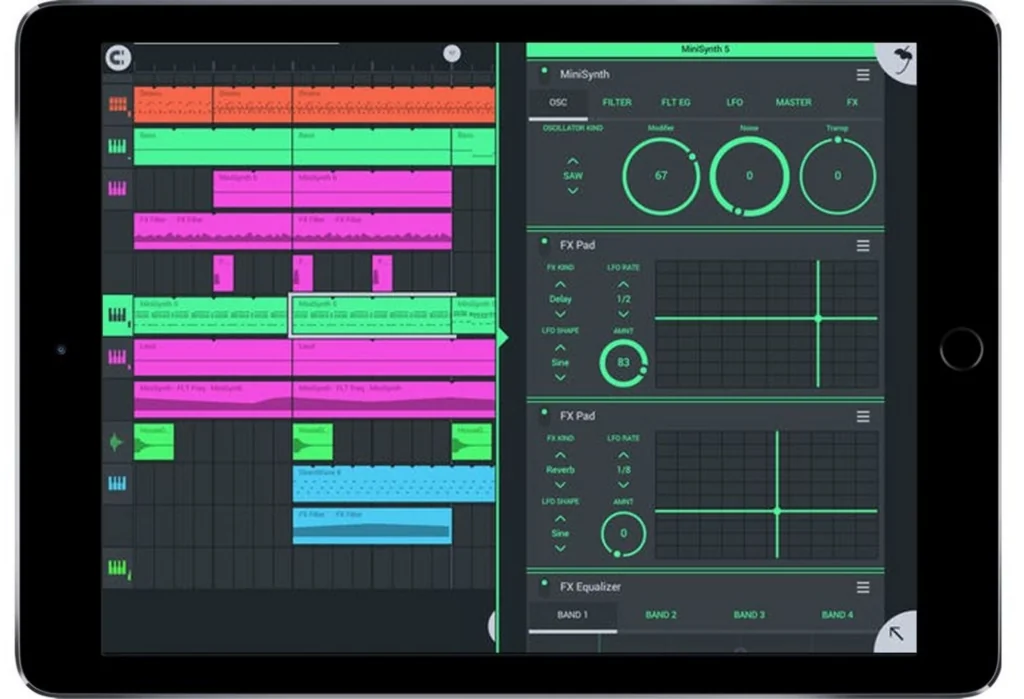Select the blue SuperWave pattern clip
The image size is (1024, 699).
[394, 484]
